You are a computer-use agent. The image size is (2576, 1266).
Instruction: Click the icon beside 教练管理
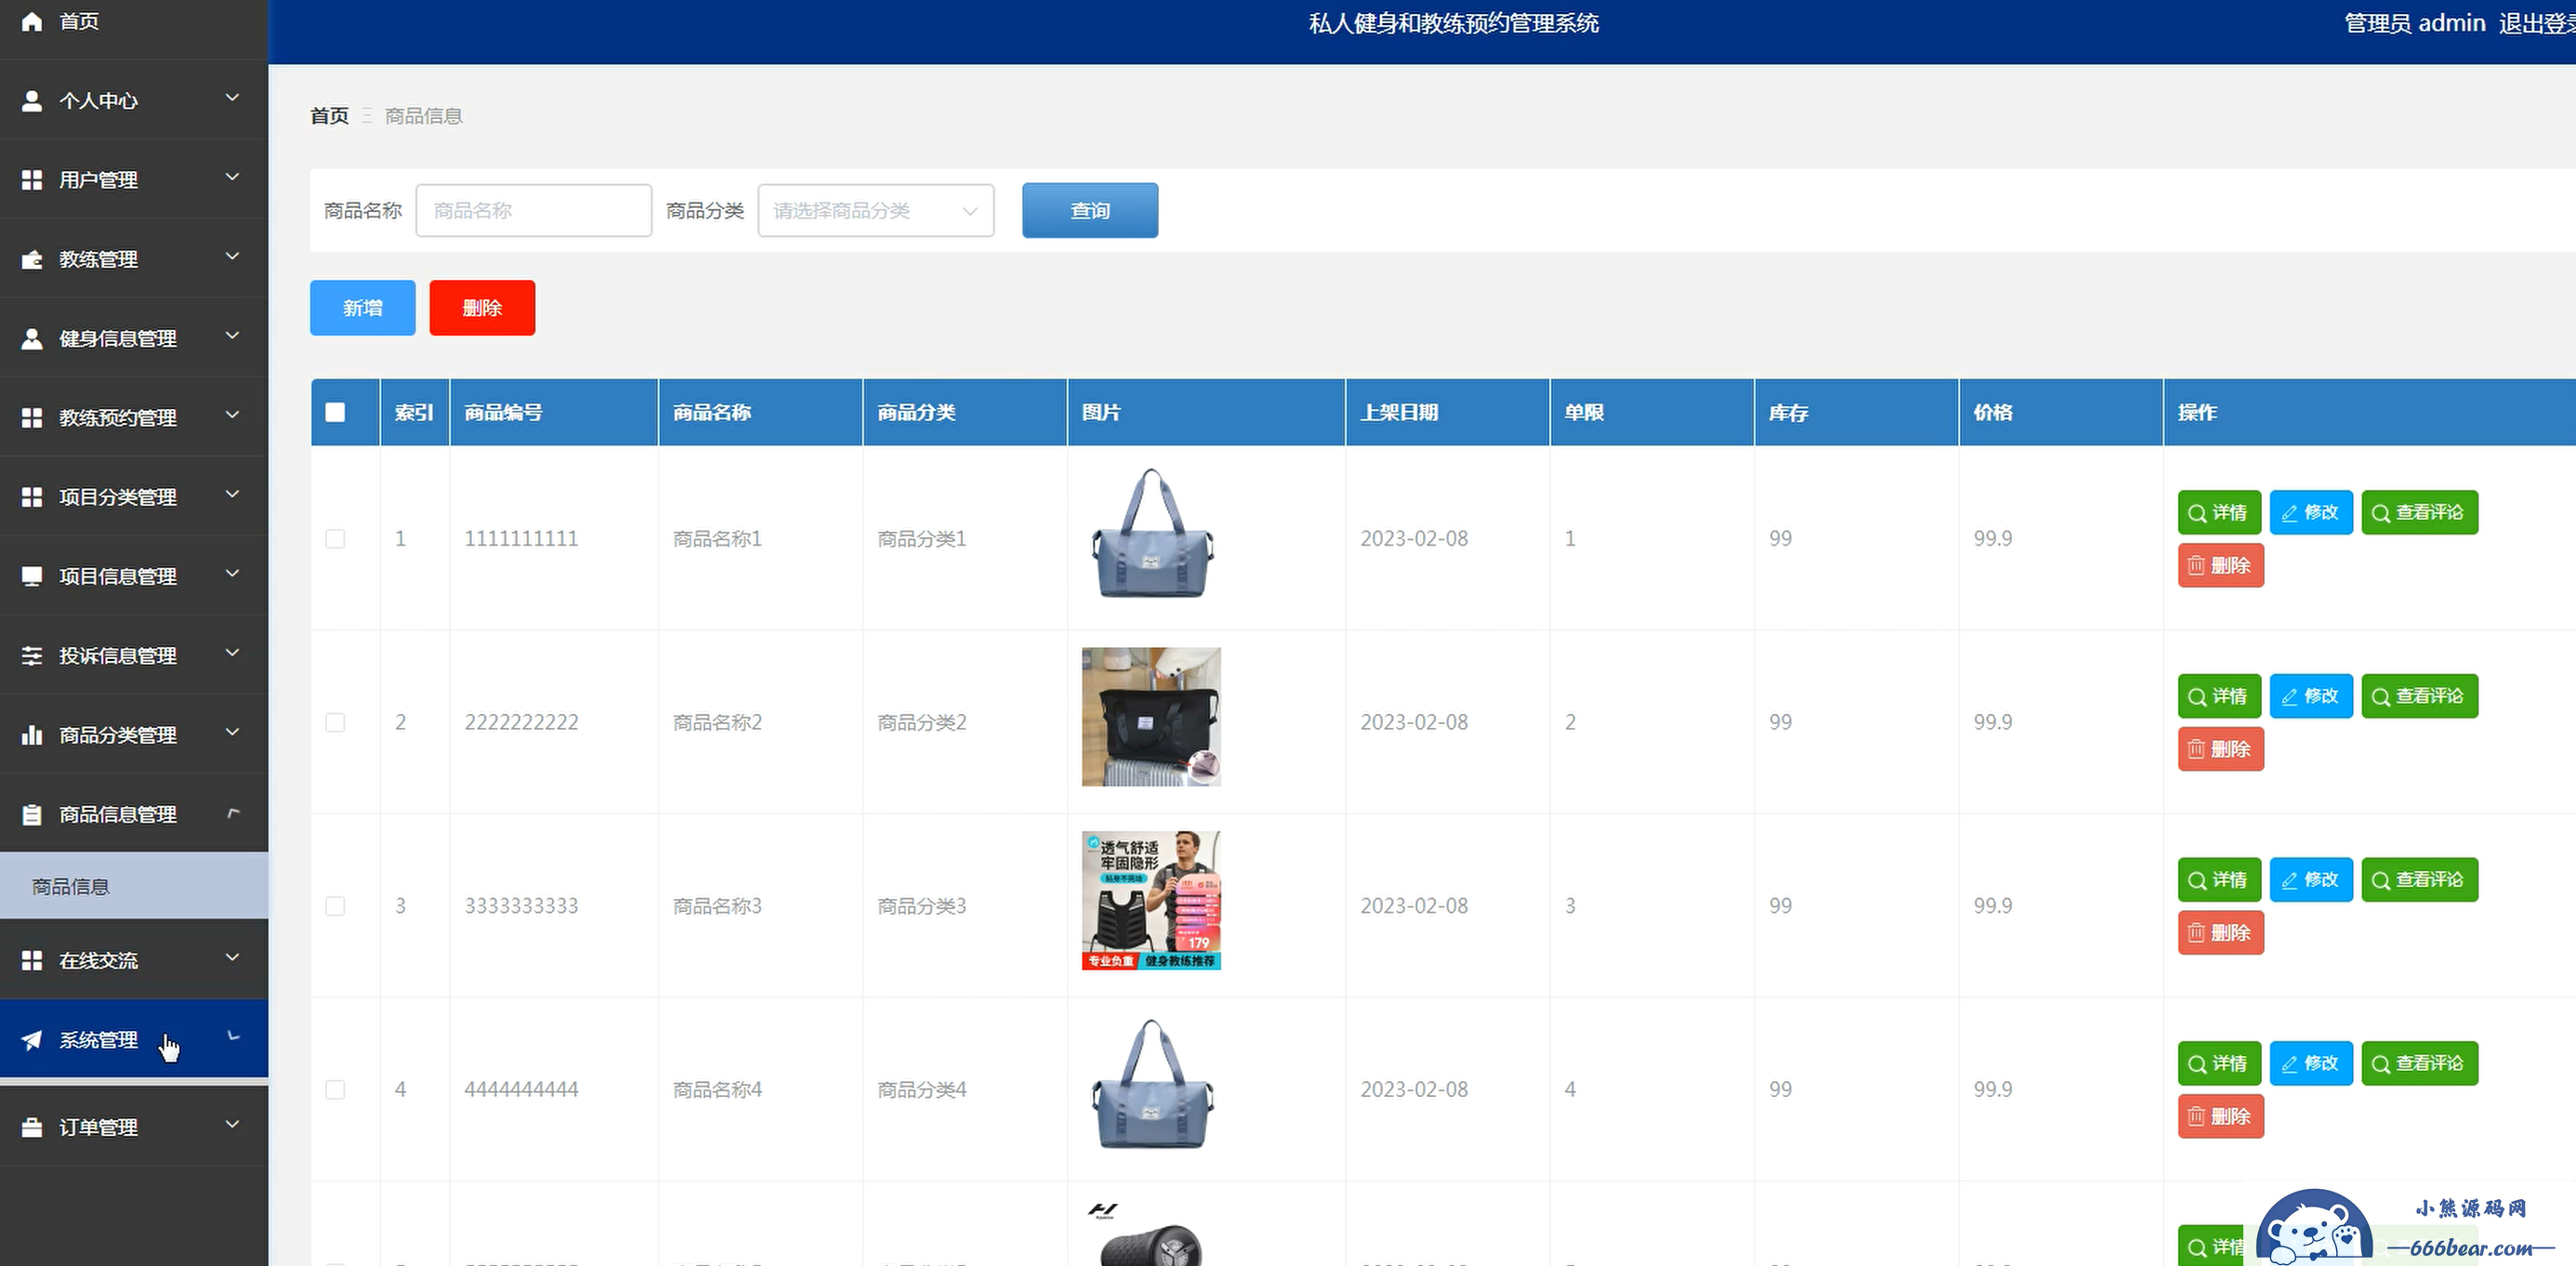[x=32, y=259]
